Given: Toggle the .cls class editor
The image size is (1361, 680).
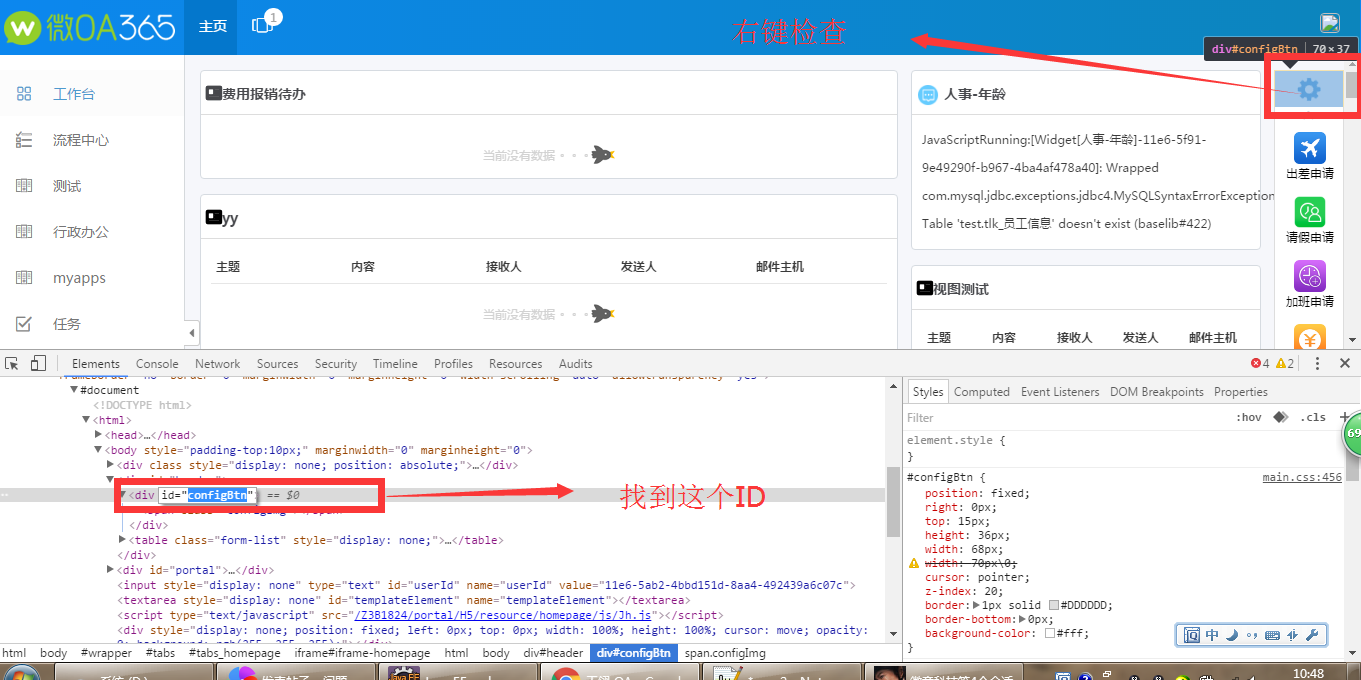Looking at the screenshot, I should tap(1313, 417).
